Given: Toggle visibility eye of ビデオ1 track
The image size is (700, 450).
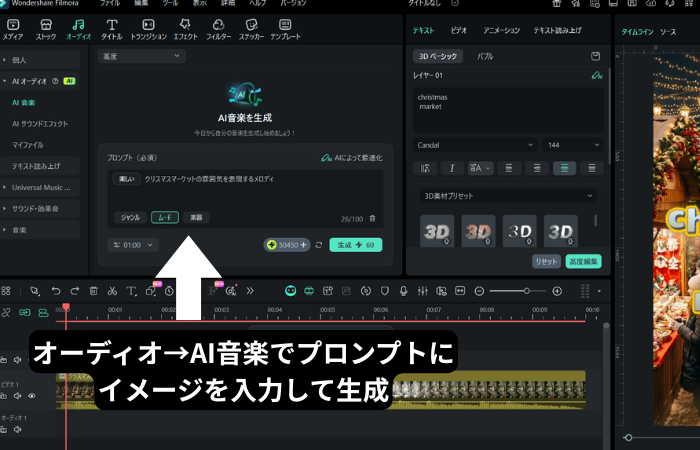Looking at the screenshot, I should [32, 396].
